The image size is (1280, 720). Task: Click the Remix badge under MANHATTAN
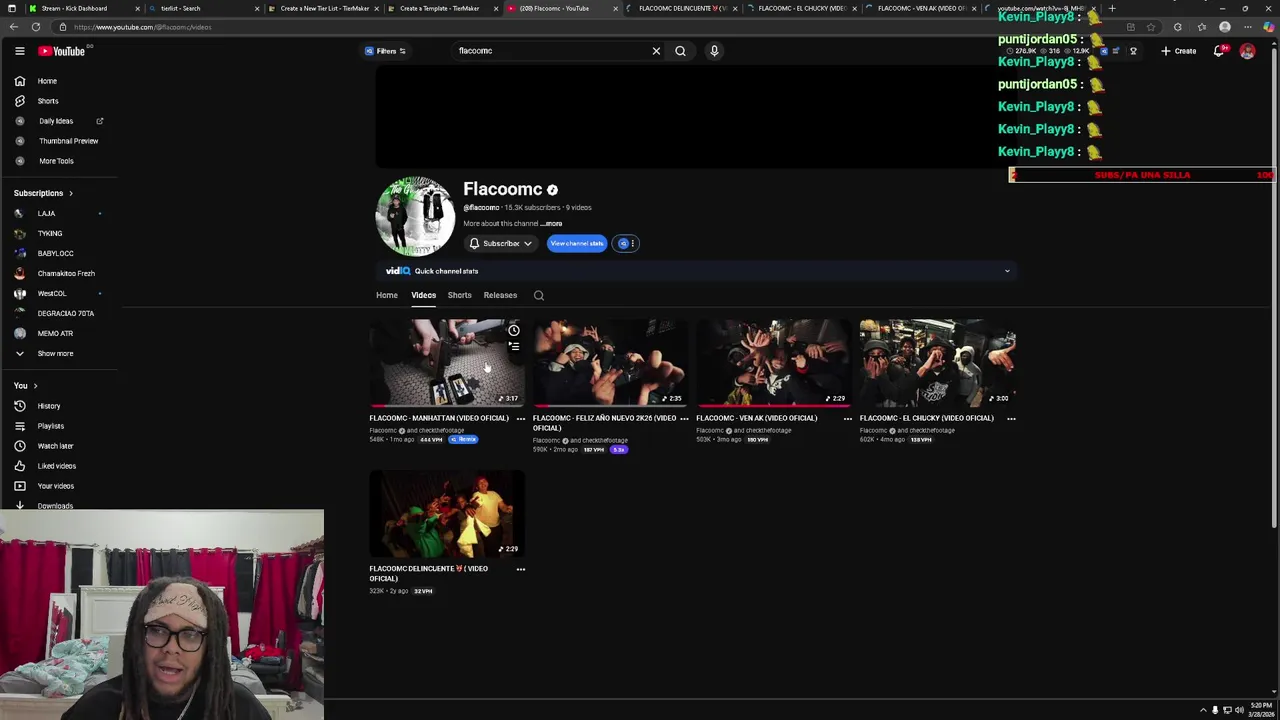coord(463,439)
